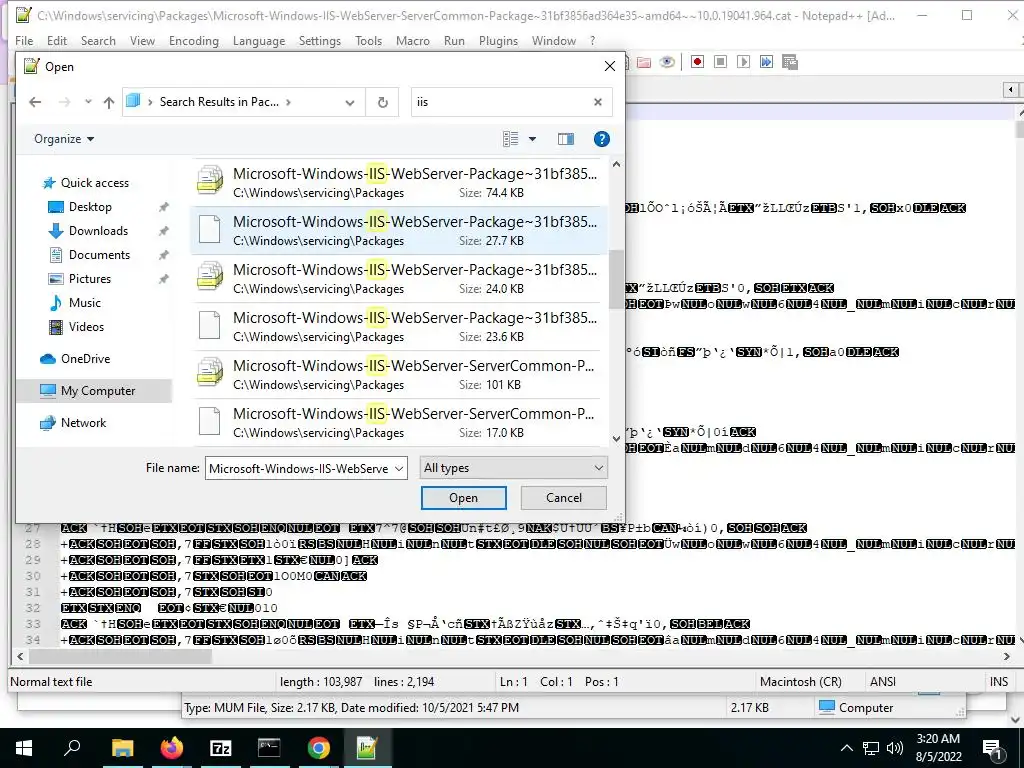
Task: Open the File name combo dropdown
Action: click(x=399, y=469)
